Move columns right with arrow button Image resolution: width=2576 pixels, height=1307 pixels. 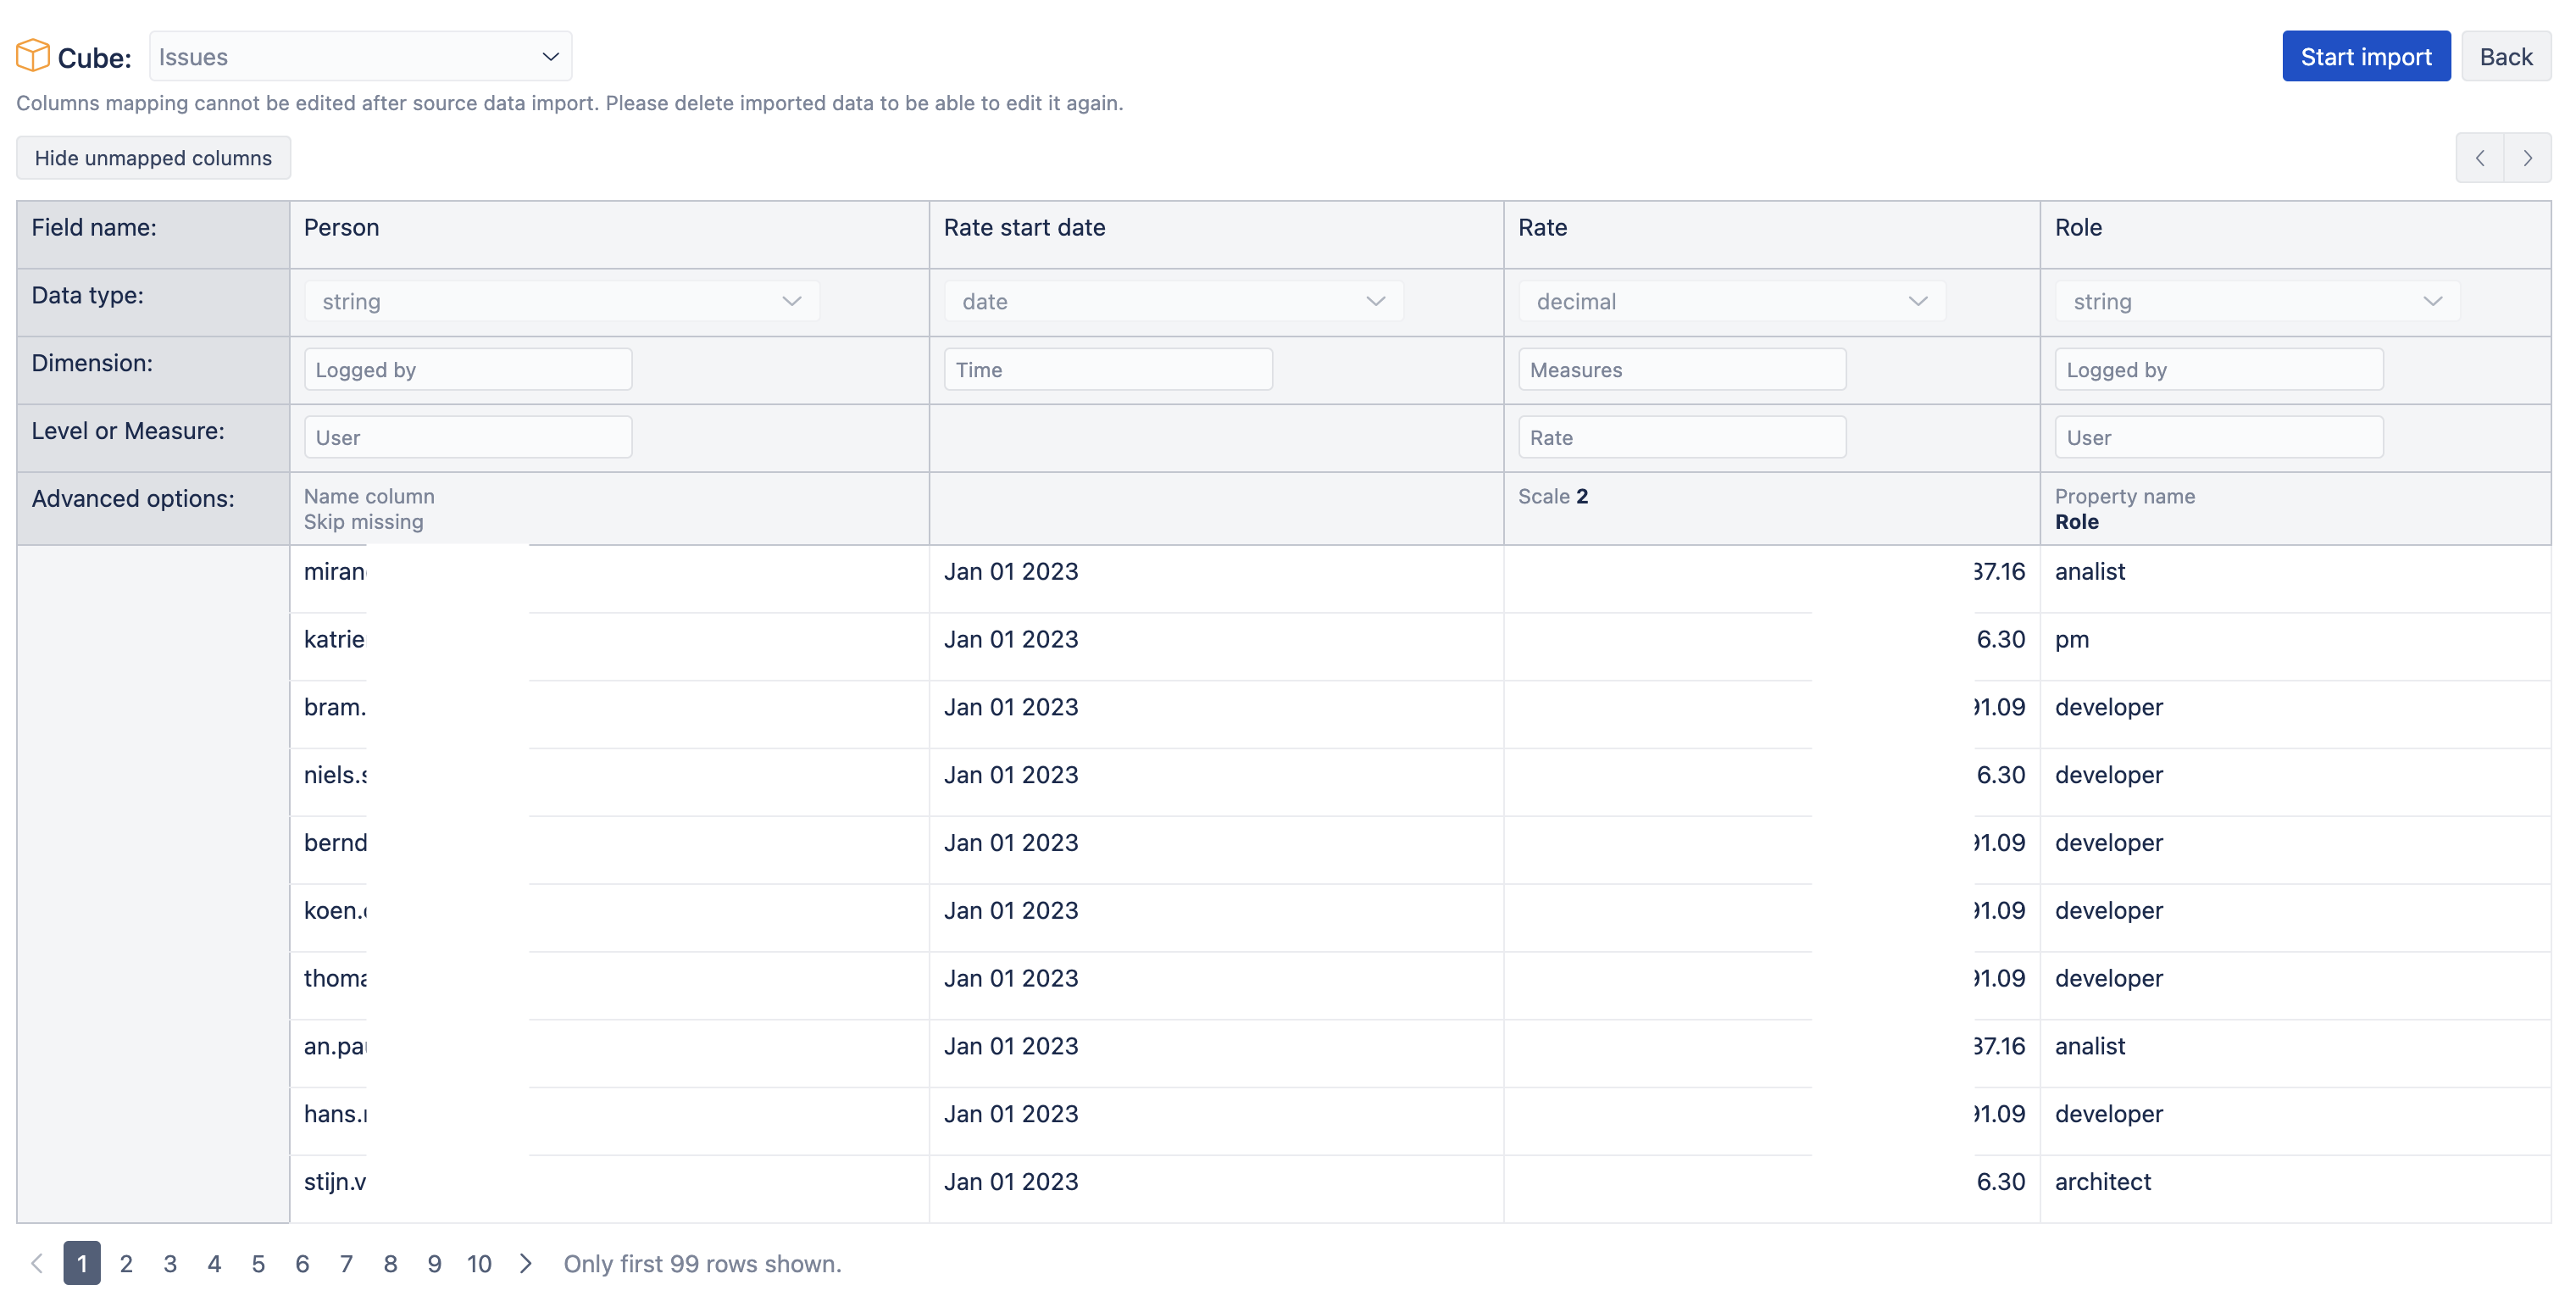click(x=2527, y=158)
